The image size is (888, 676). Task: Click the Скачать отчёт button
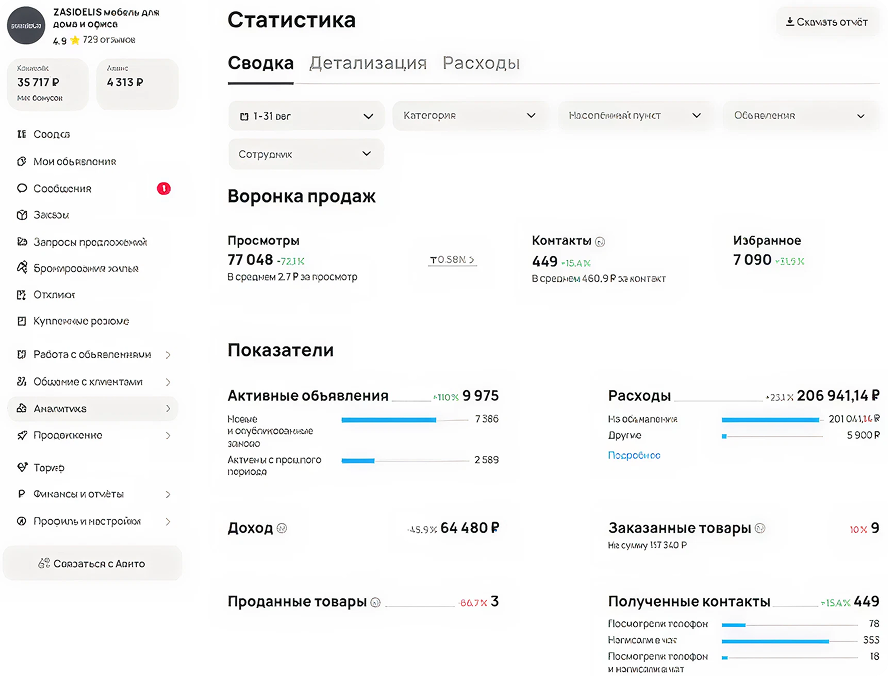pyautogui.click(x=826, y=22)
